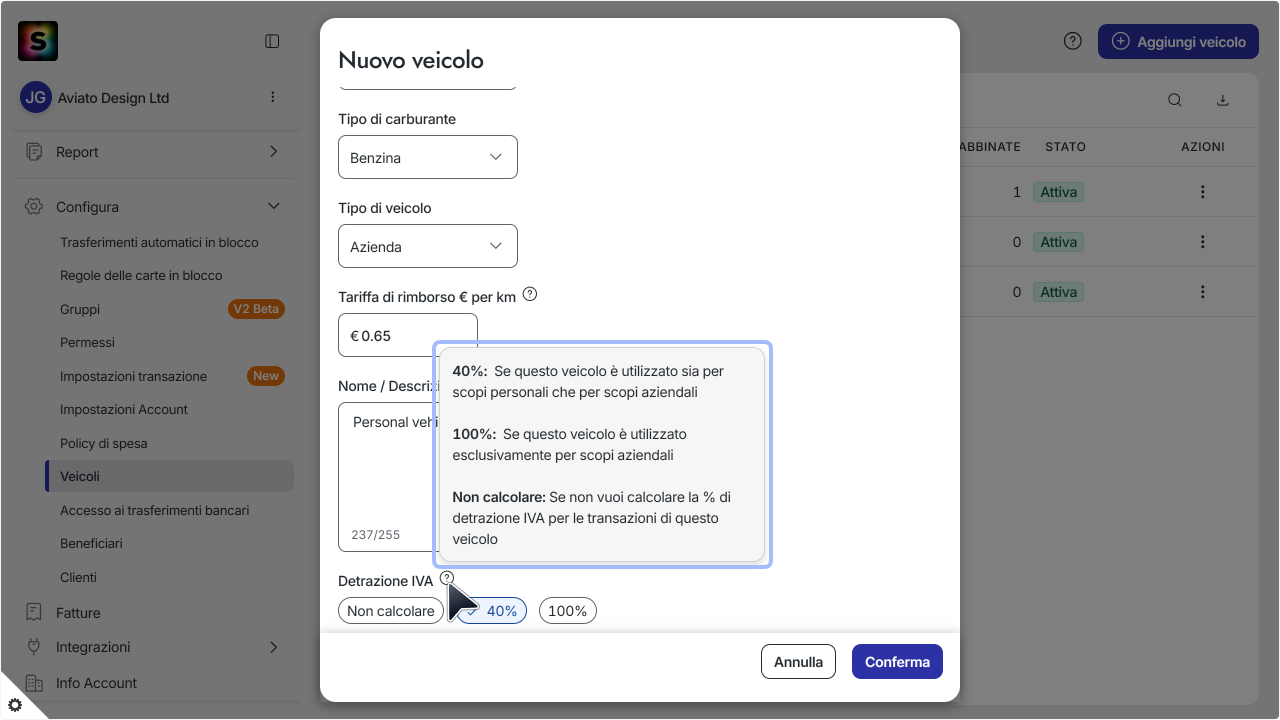This screenshot has width=1280, height=720.
Task: Click the JG account avatar
Action: 36,98
